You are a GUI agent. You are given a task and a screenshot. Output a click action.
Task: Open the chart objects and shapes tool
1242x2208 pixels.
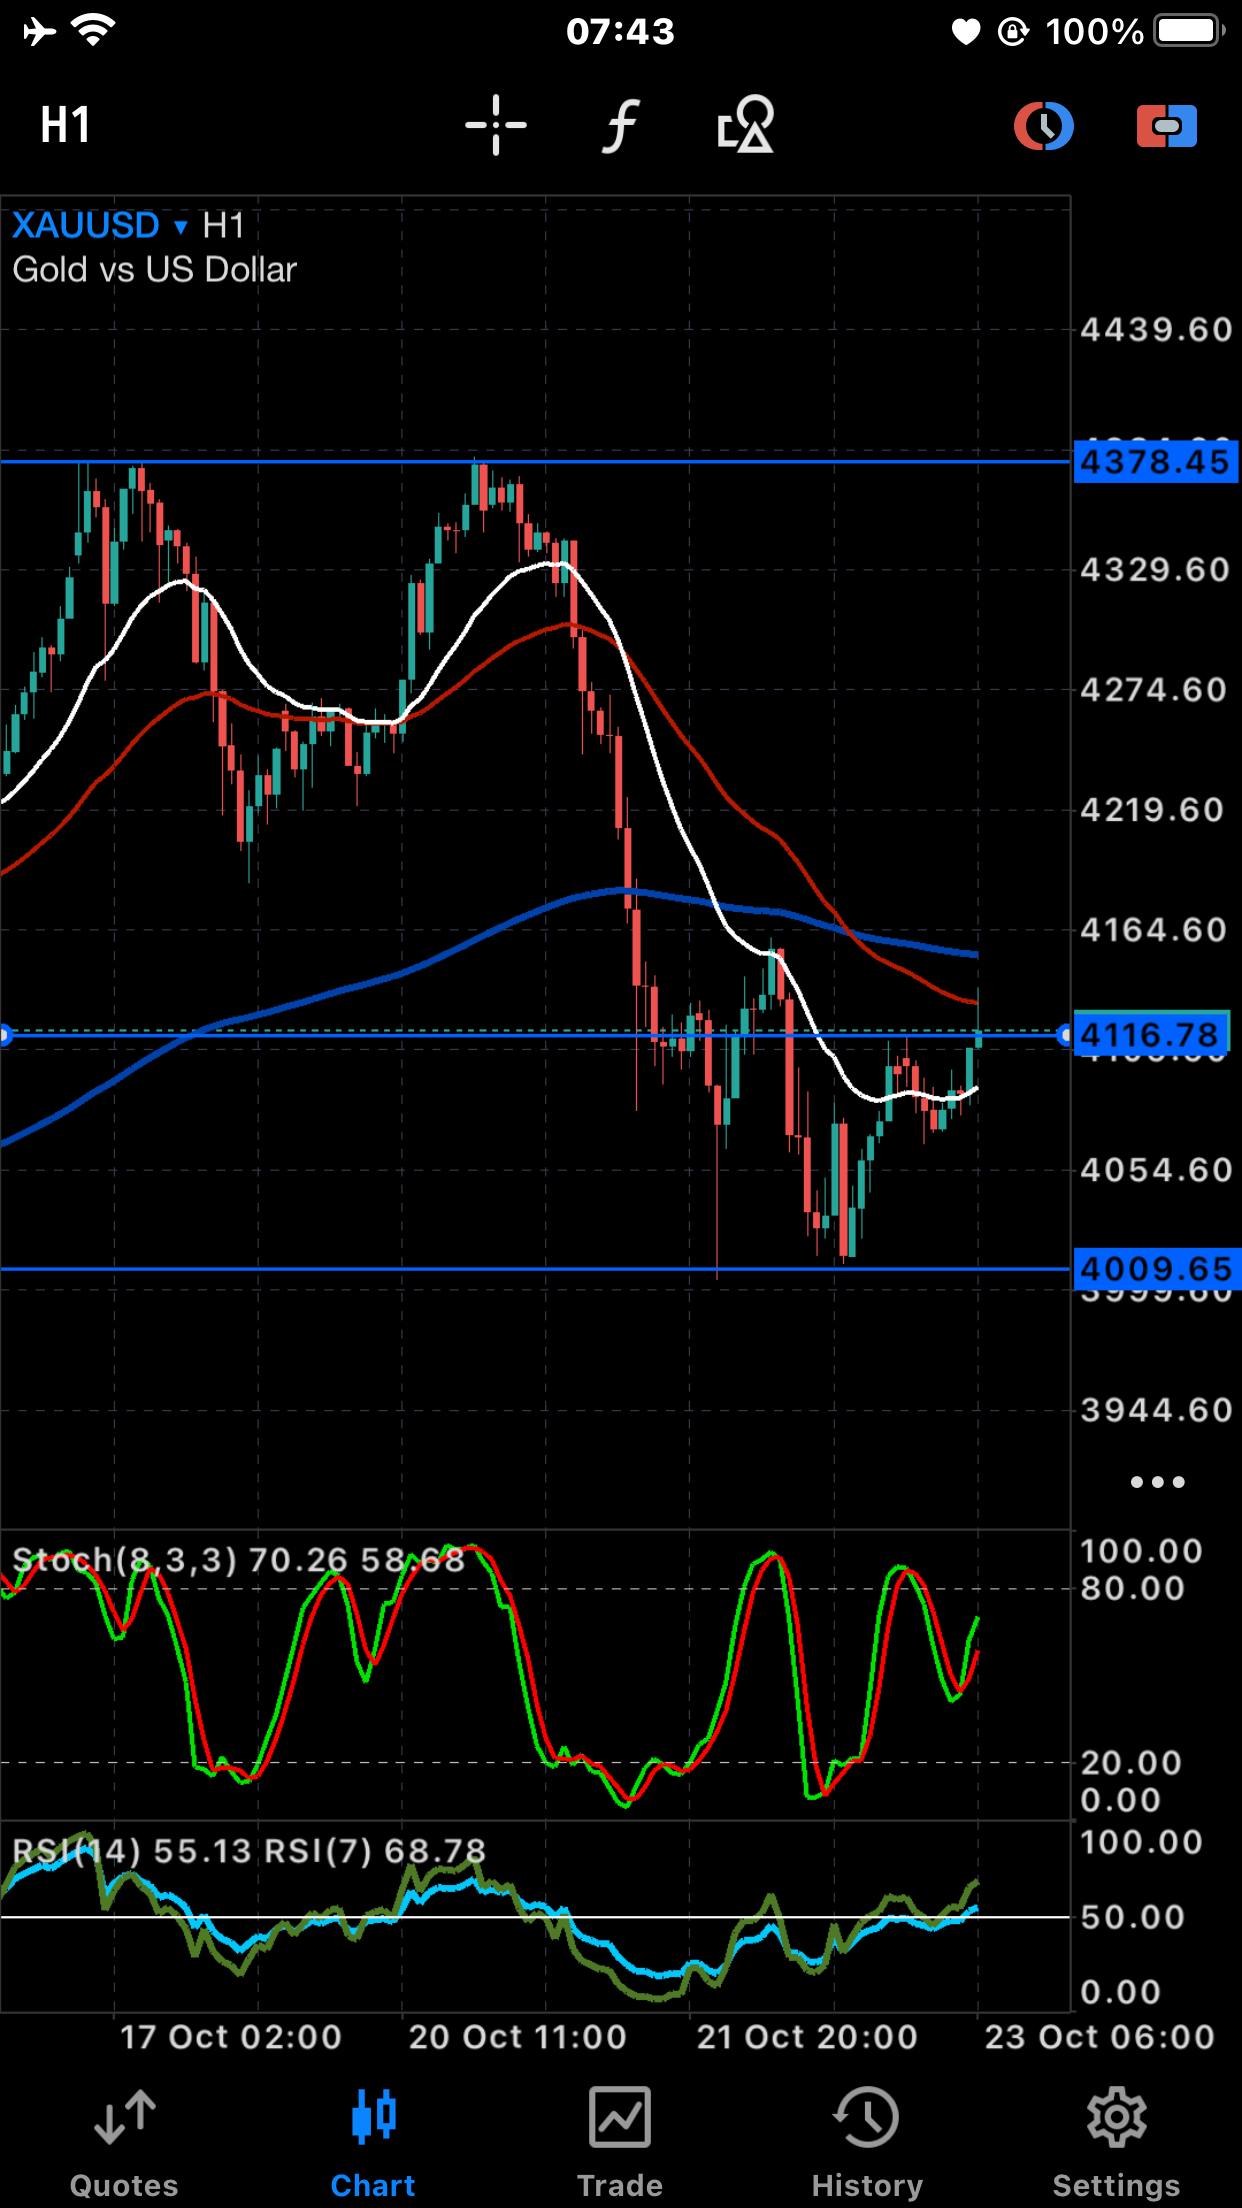(746, 124)
